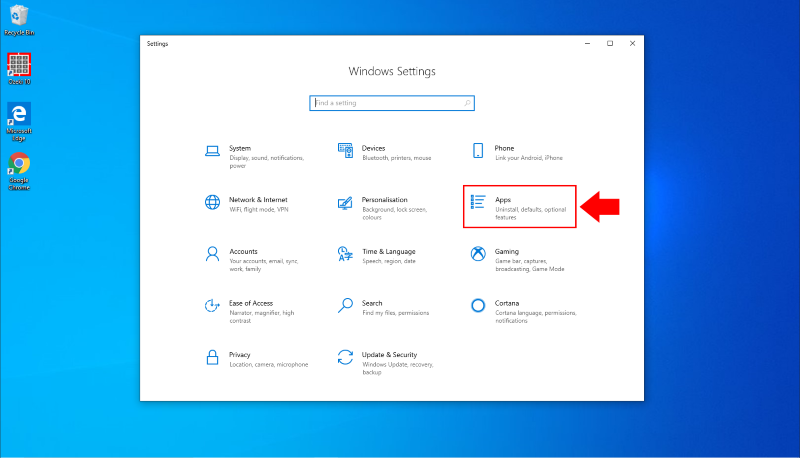Open the Time & Language icon
The width and height of the screenshot is (800, 458).
345,254
